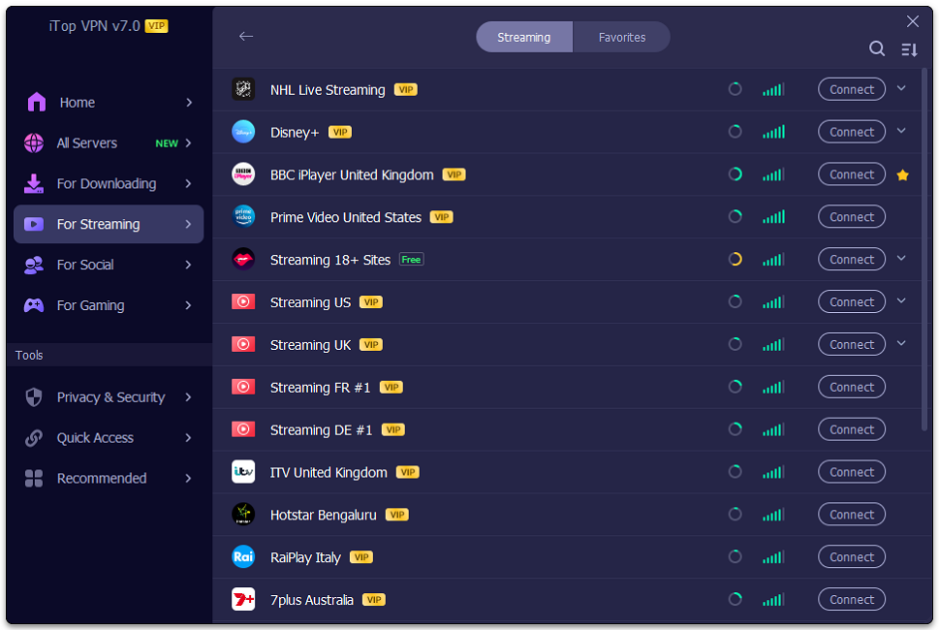Connect to ITV United Kingdom server
Screen dimensions: 939x630
851,472
